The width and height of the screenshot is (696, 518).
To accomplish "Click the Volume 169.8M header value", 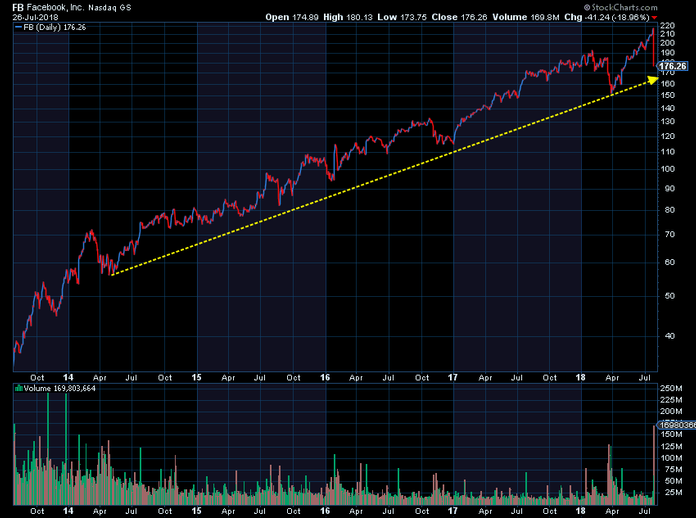I will (526, 17).
